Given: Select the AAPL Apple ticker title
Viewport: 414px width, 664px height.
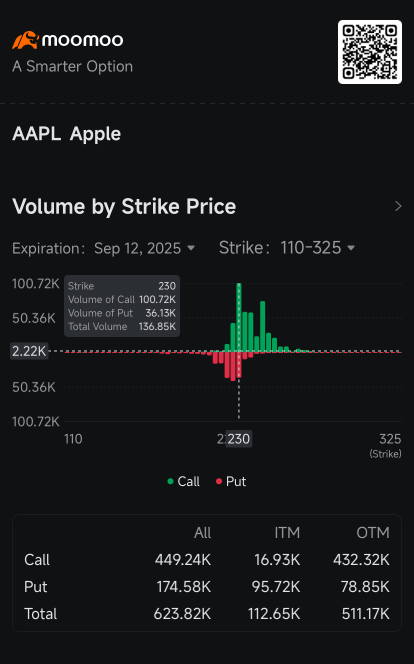Looking at the screenshot, I should (x=66, y=134).
